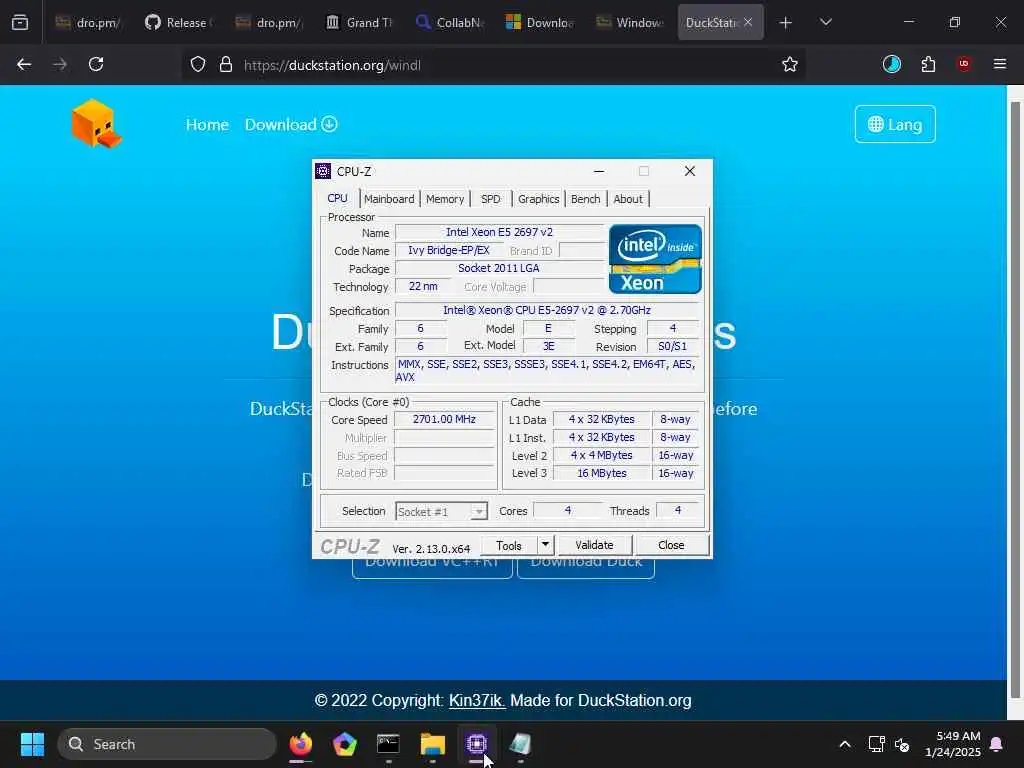
Task: Open the Download link in site navigation
Action: click(x=291, y=125)
